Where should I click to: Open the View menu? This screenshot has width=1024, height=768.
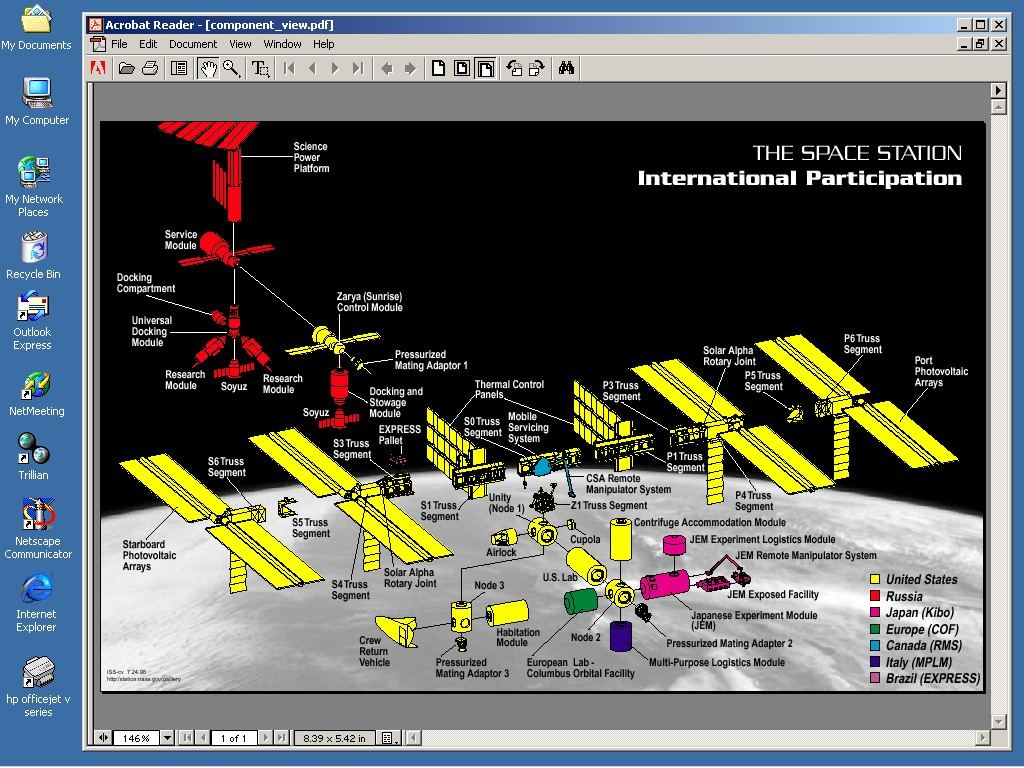click(240, 44)
